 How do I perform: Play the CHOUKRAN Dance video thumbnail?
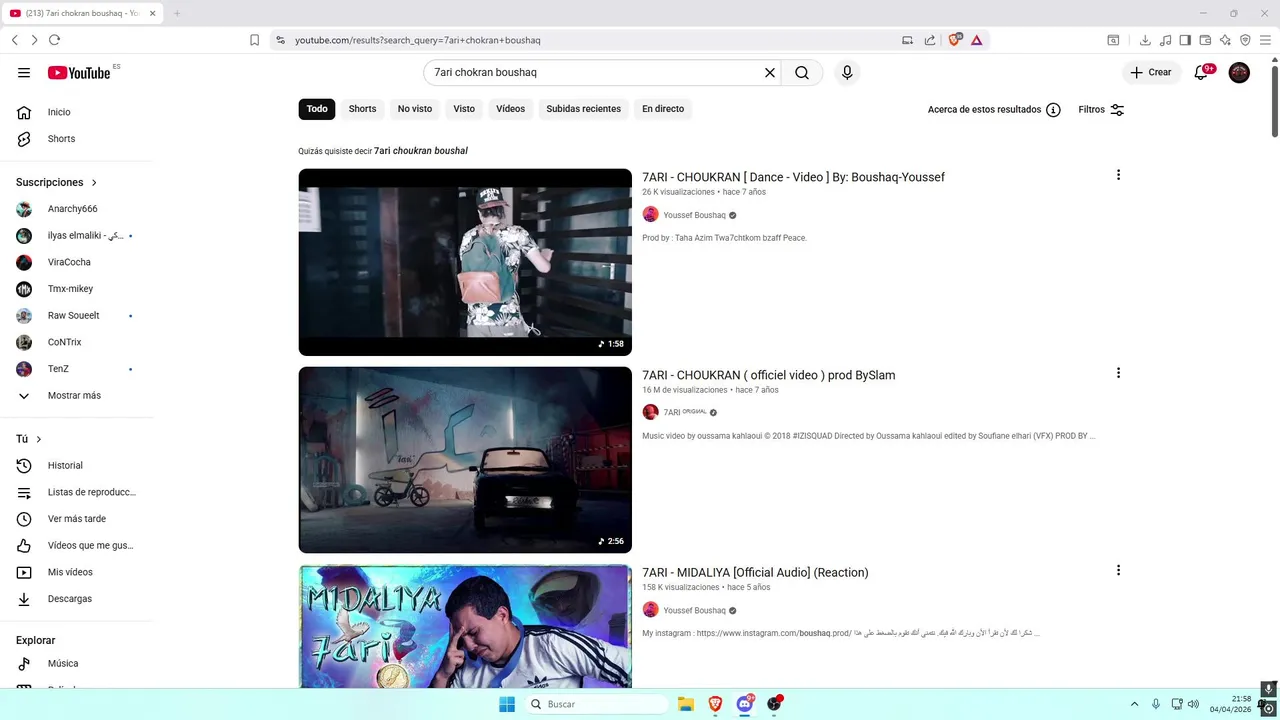pos(465,262)
